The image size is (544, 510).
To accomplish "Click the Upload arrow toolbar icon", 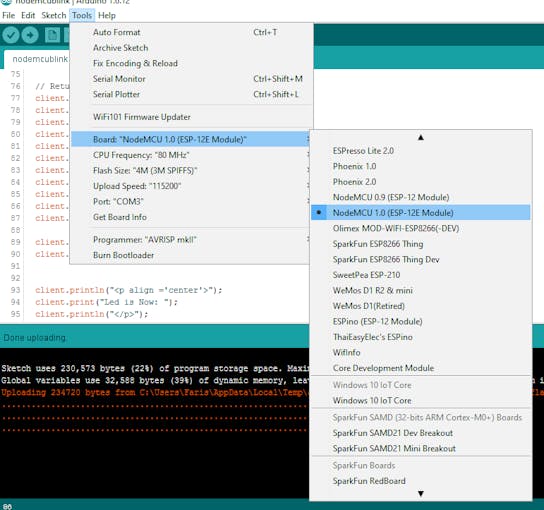I will (x=30, y=35).
